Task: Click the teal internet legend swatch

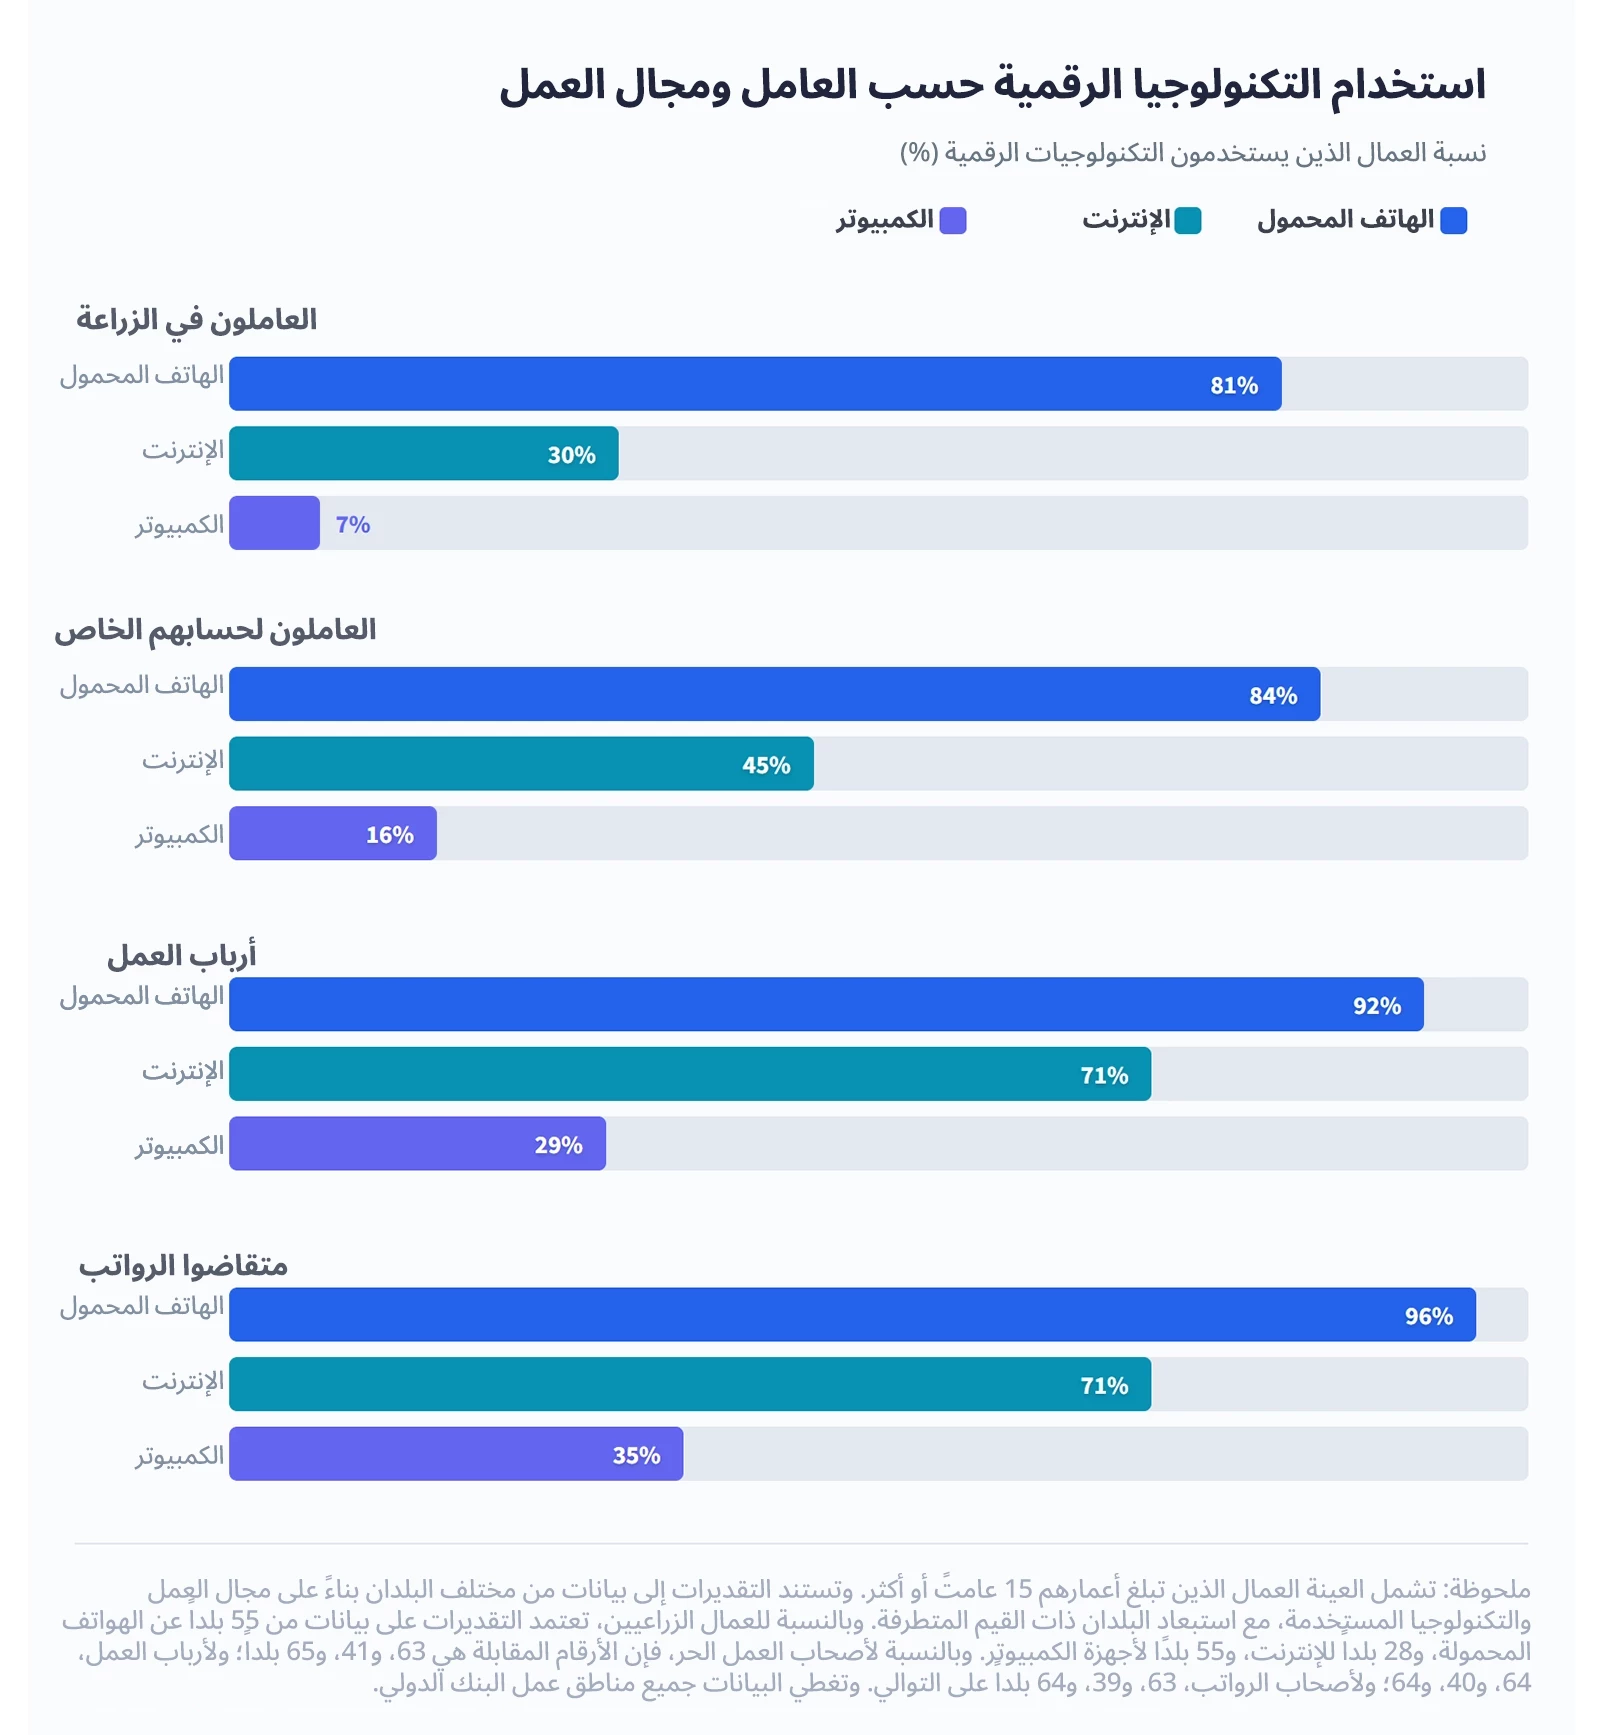Action: click(x=1187, y=221)
